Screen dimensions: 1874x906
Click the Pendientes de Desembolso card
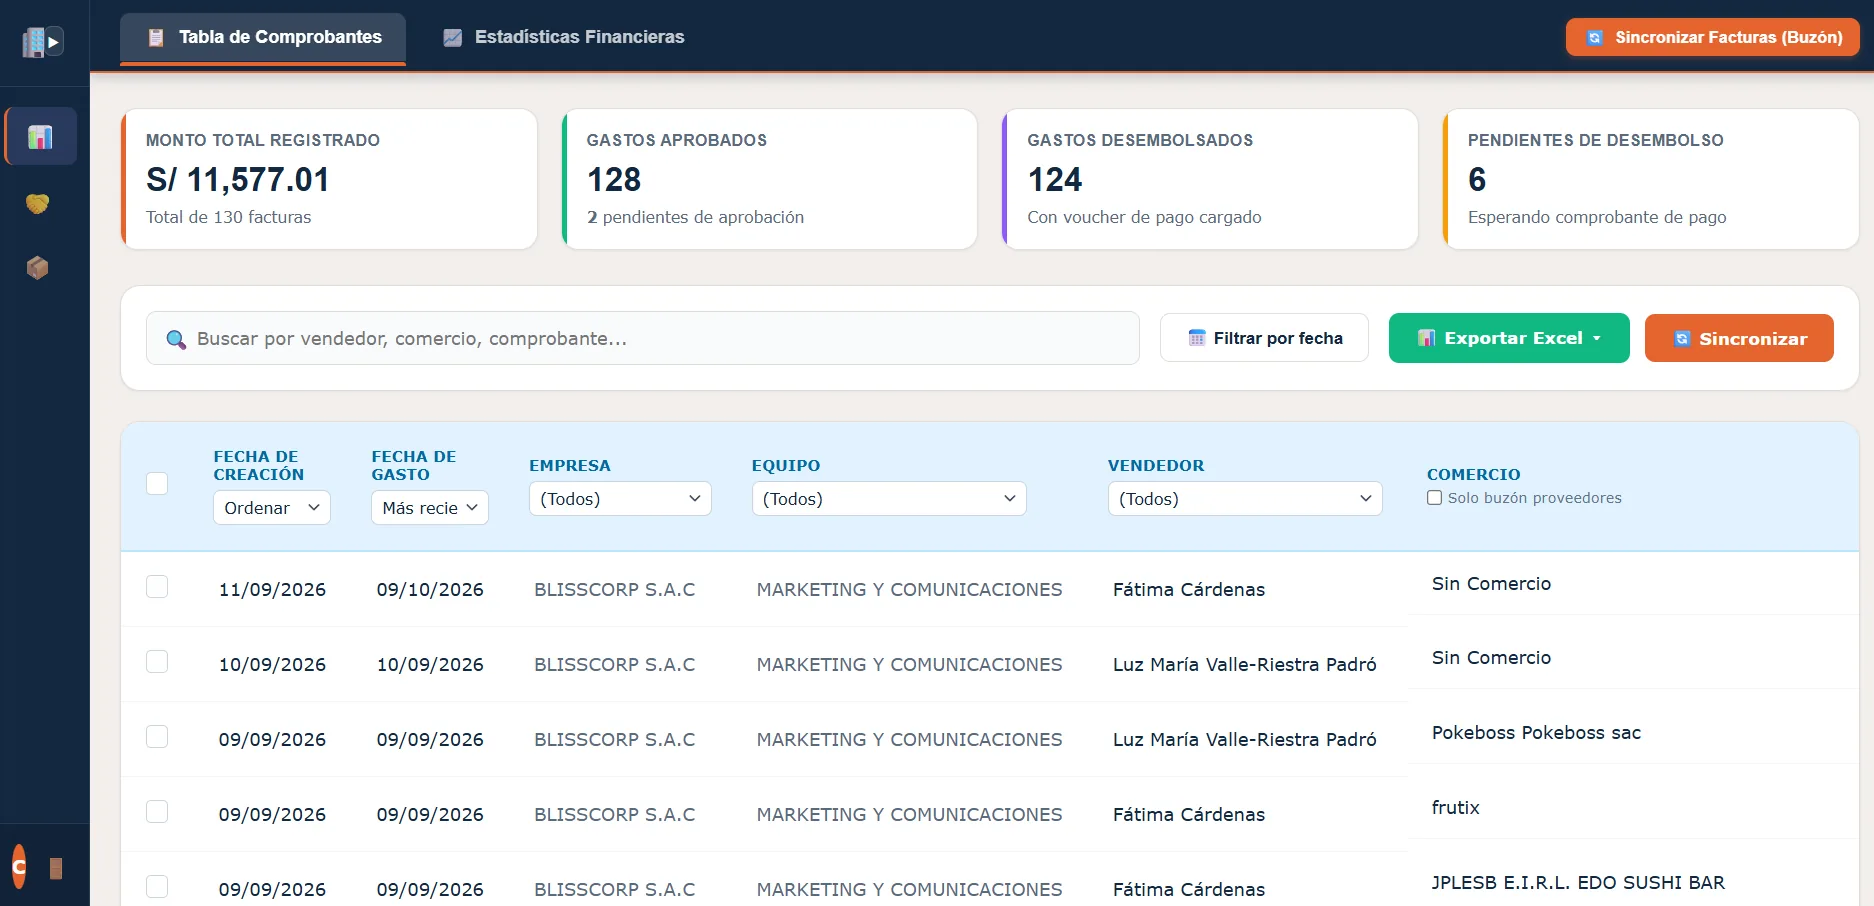(1651, 179)
